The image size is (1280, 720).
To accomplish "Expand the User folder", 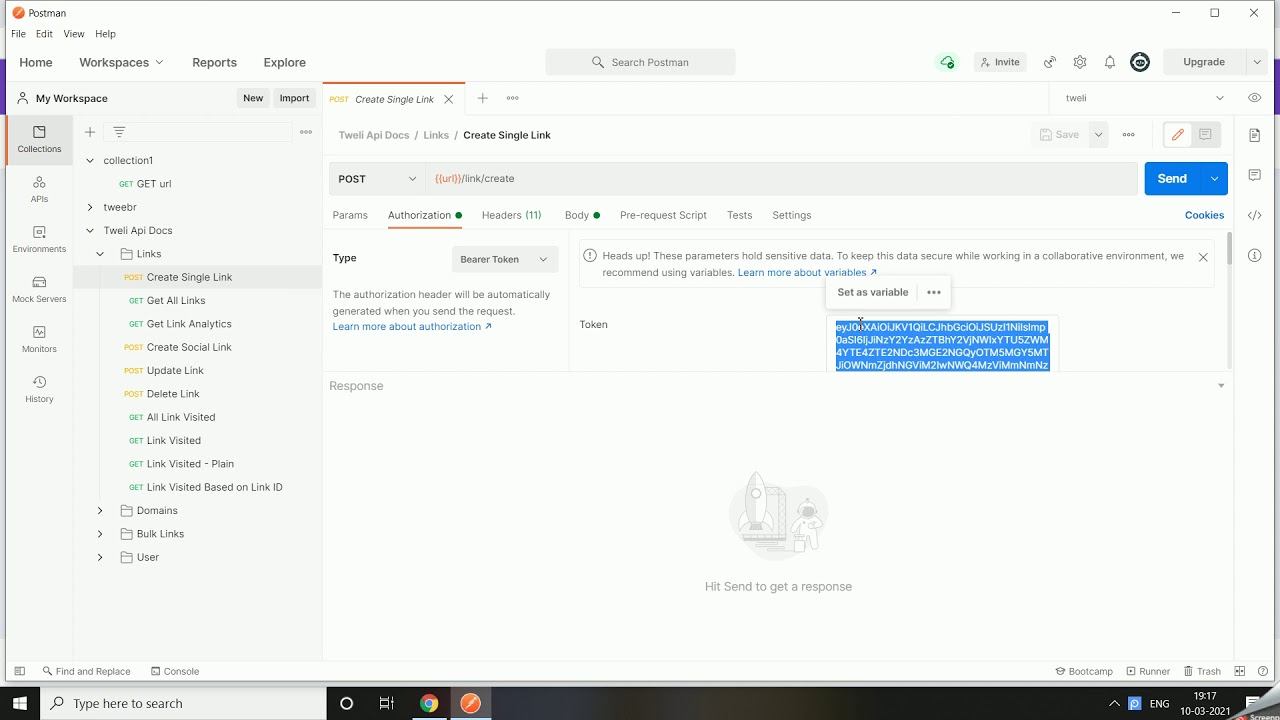I will click(100, 557).
